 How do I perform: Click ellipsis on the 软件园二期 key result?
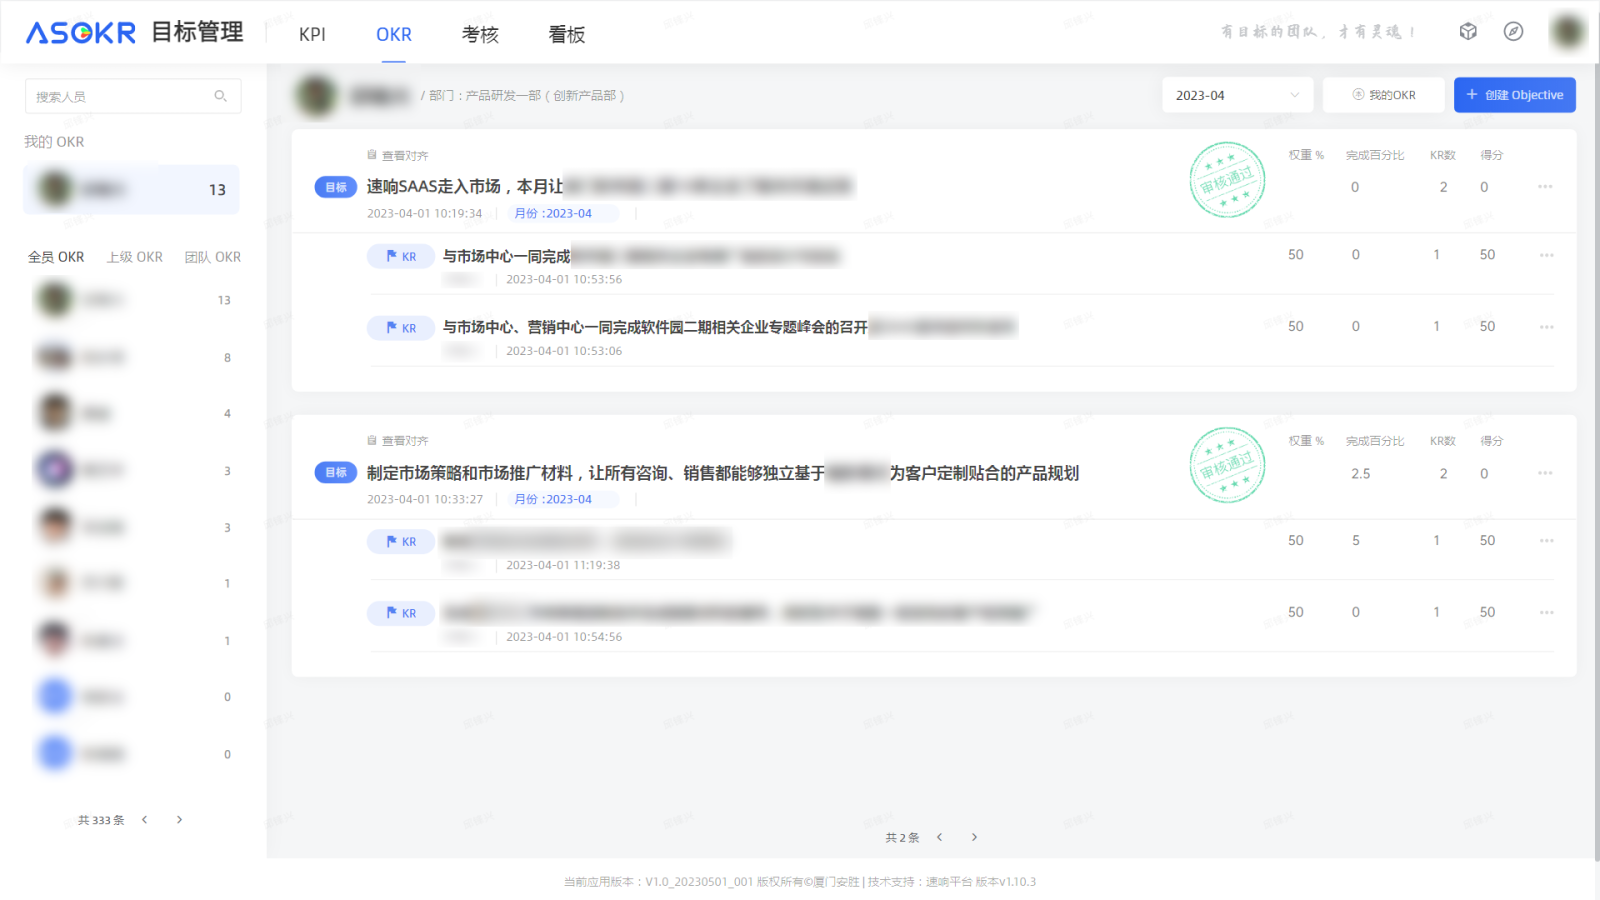point(1546,327)
